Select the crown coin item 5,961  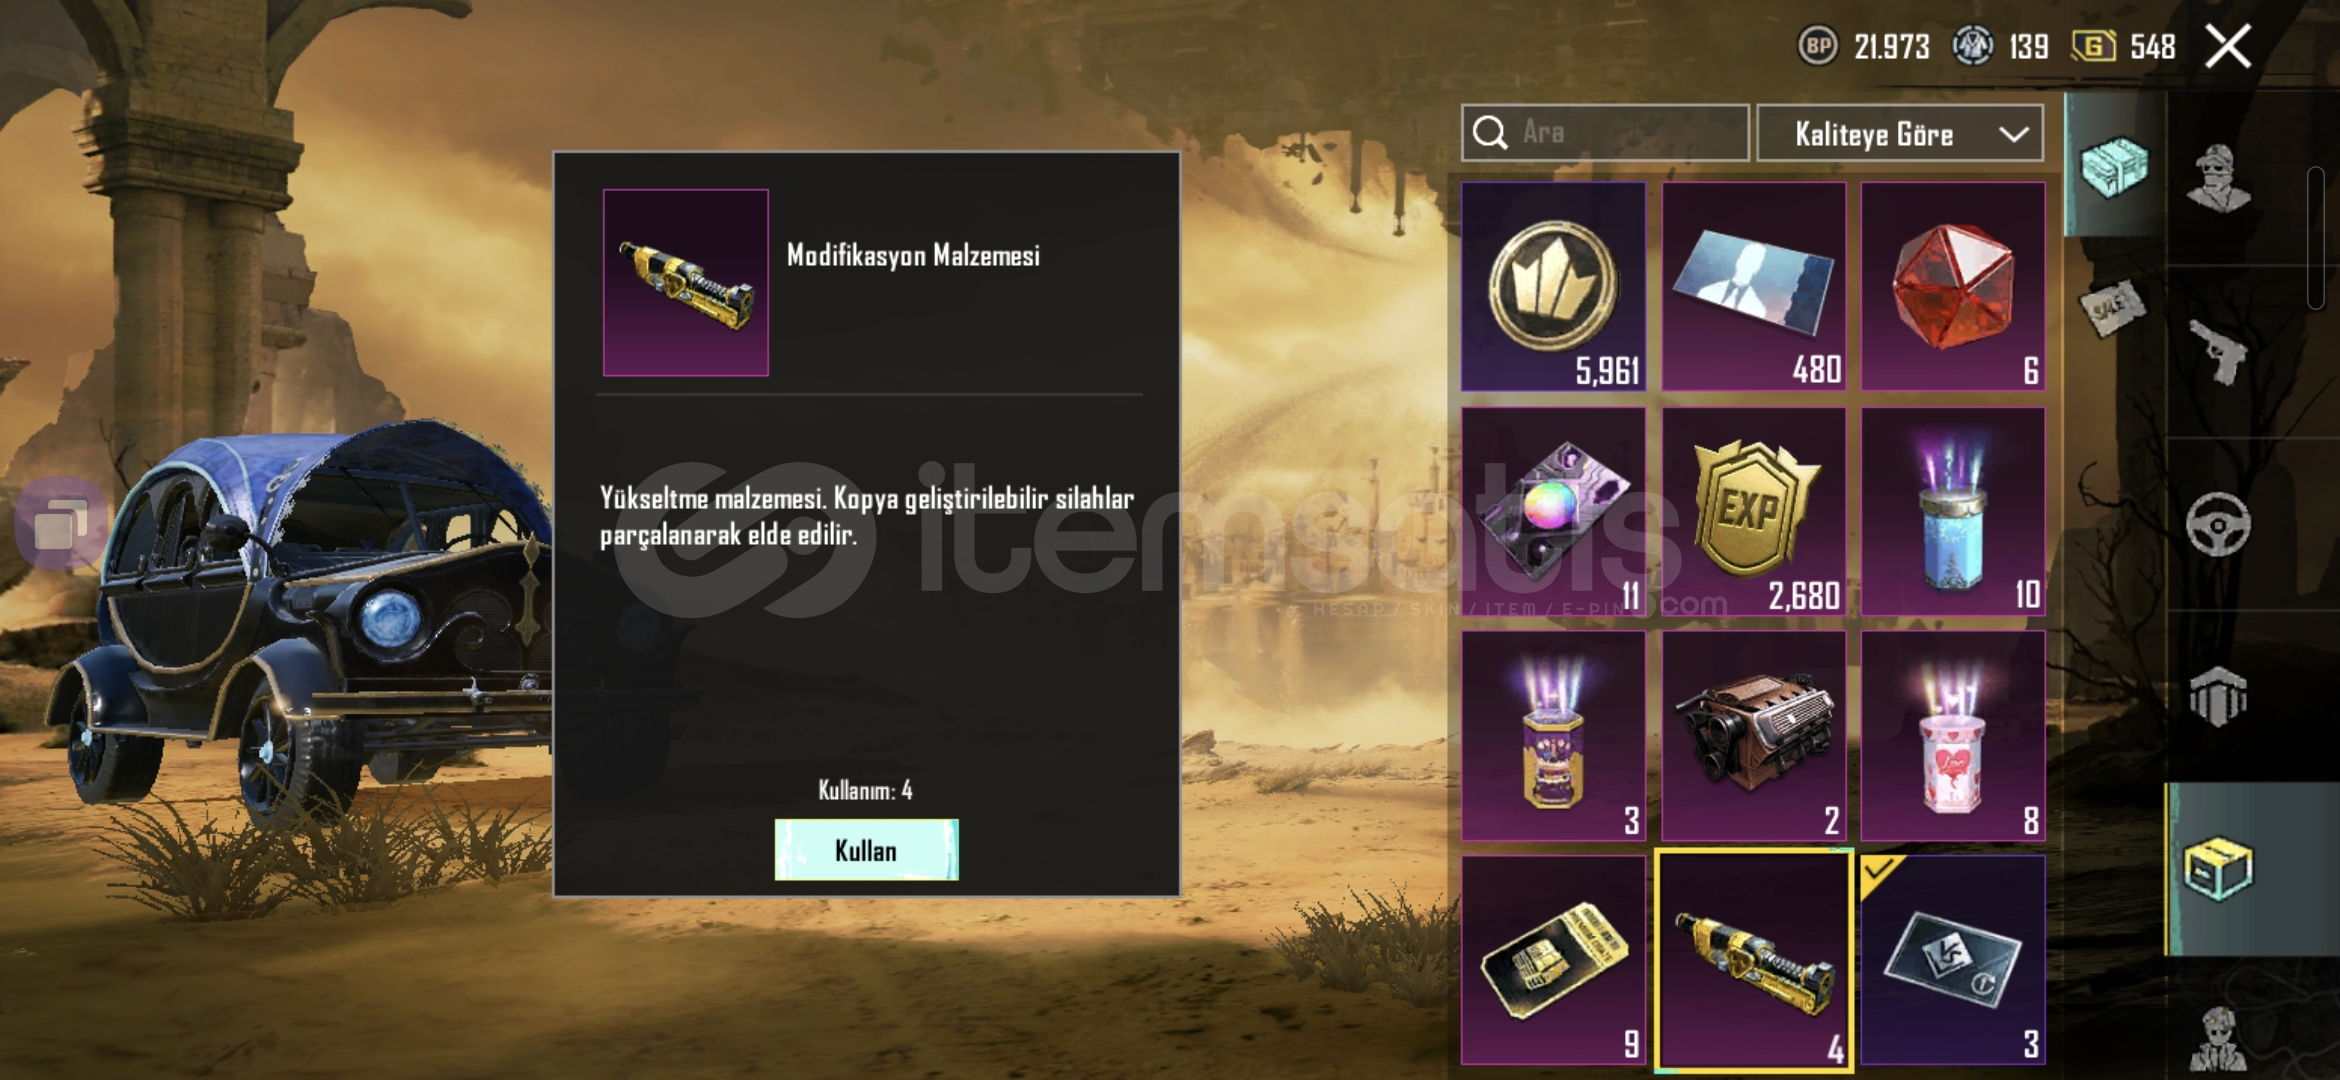(x=1554, y=286)
